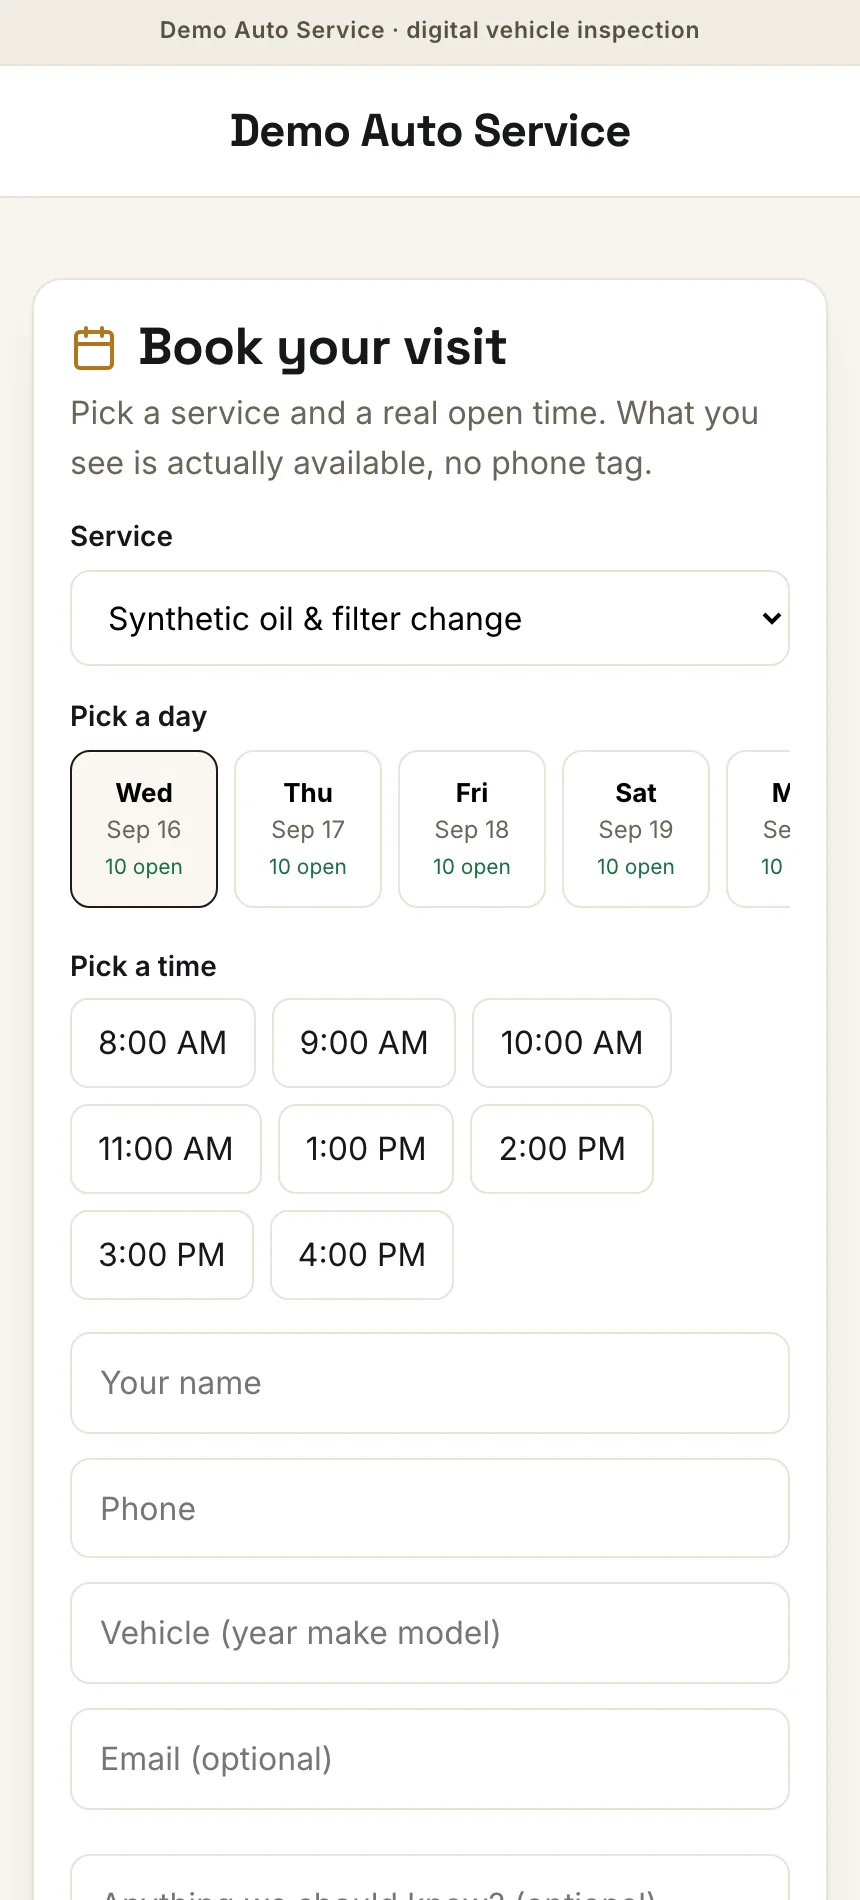Click the calendar icon beside Book your visit
The height and width of the screenshot is (1900, 860).
pyautogui.click(x=94, y=348)
